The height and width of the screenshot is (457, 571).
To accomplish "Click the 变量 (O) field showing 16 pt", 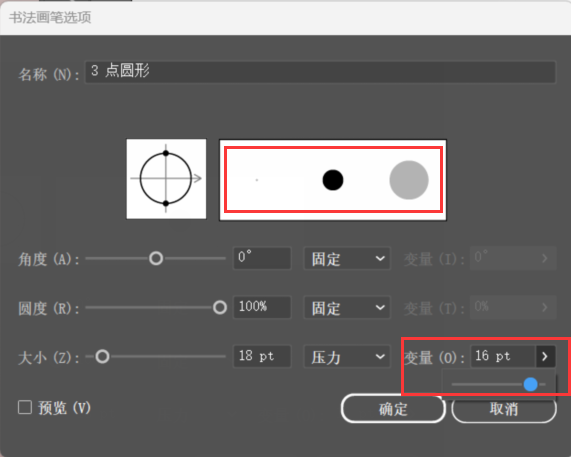I will tap(503, 356).
